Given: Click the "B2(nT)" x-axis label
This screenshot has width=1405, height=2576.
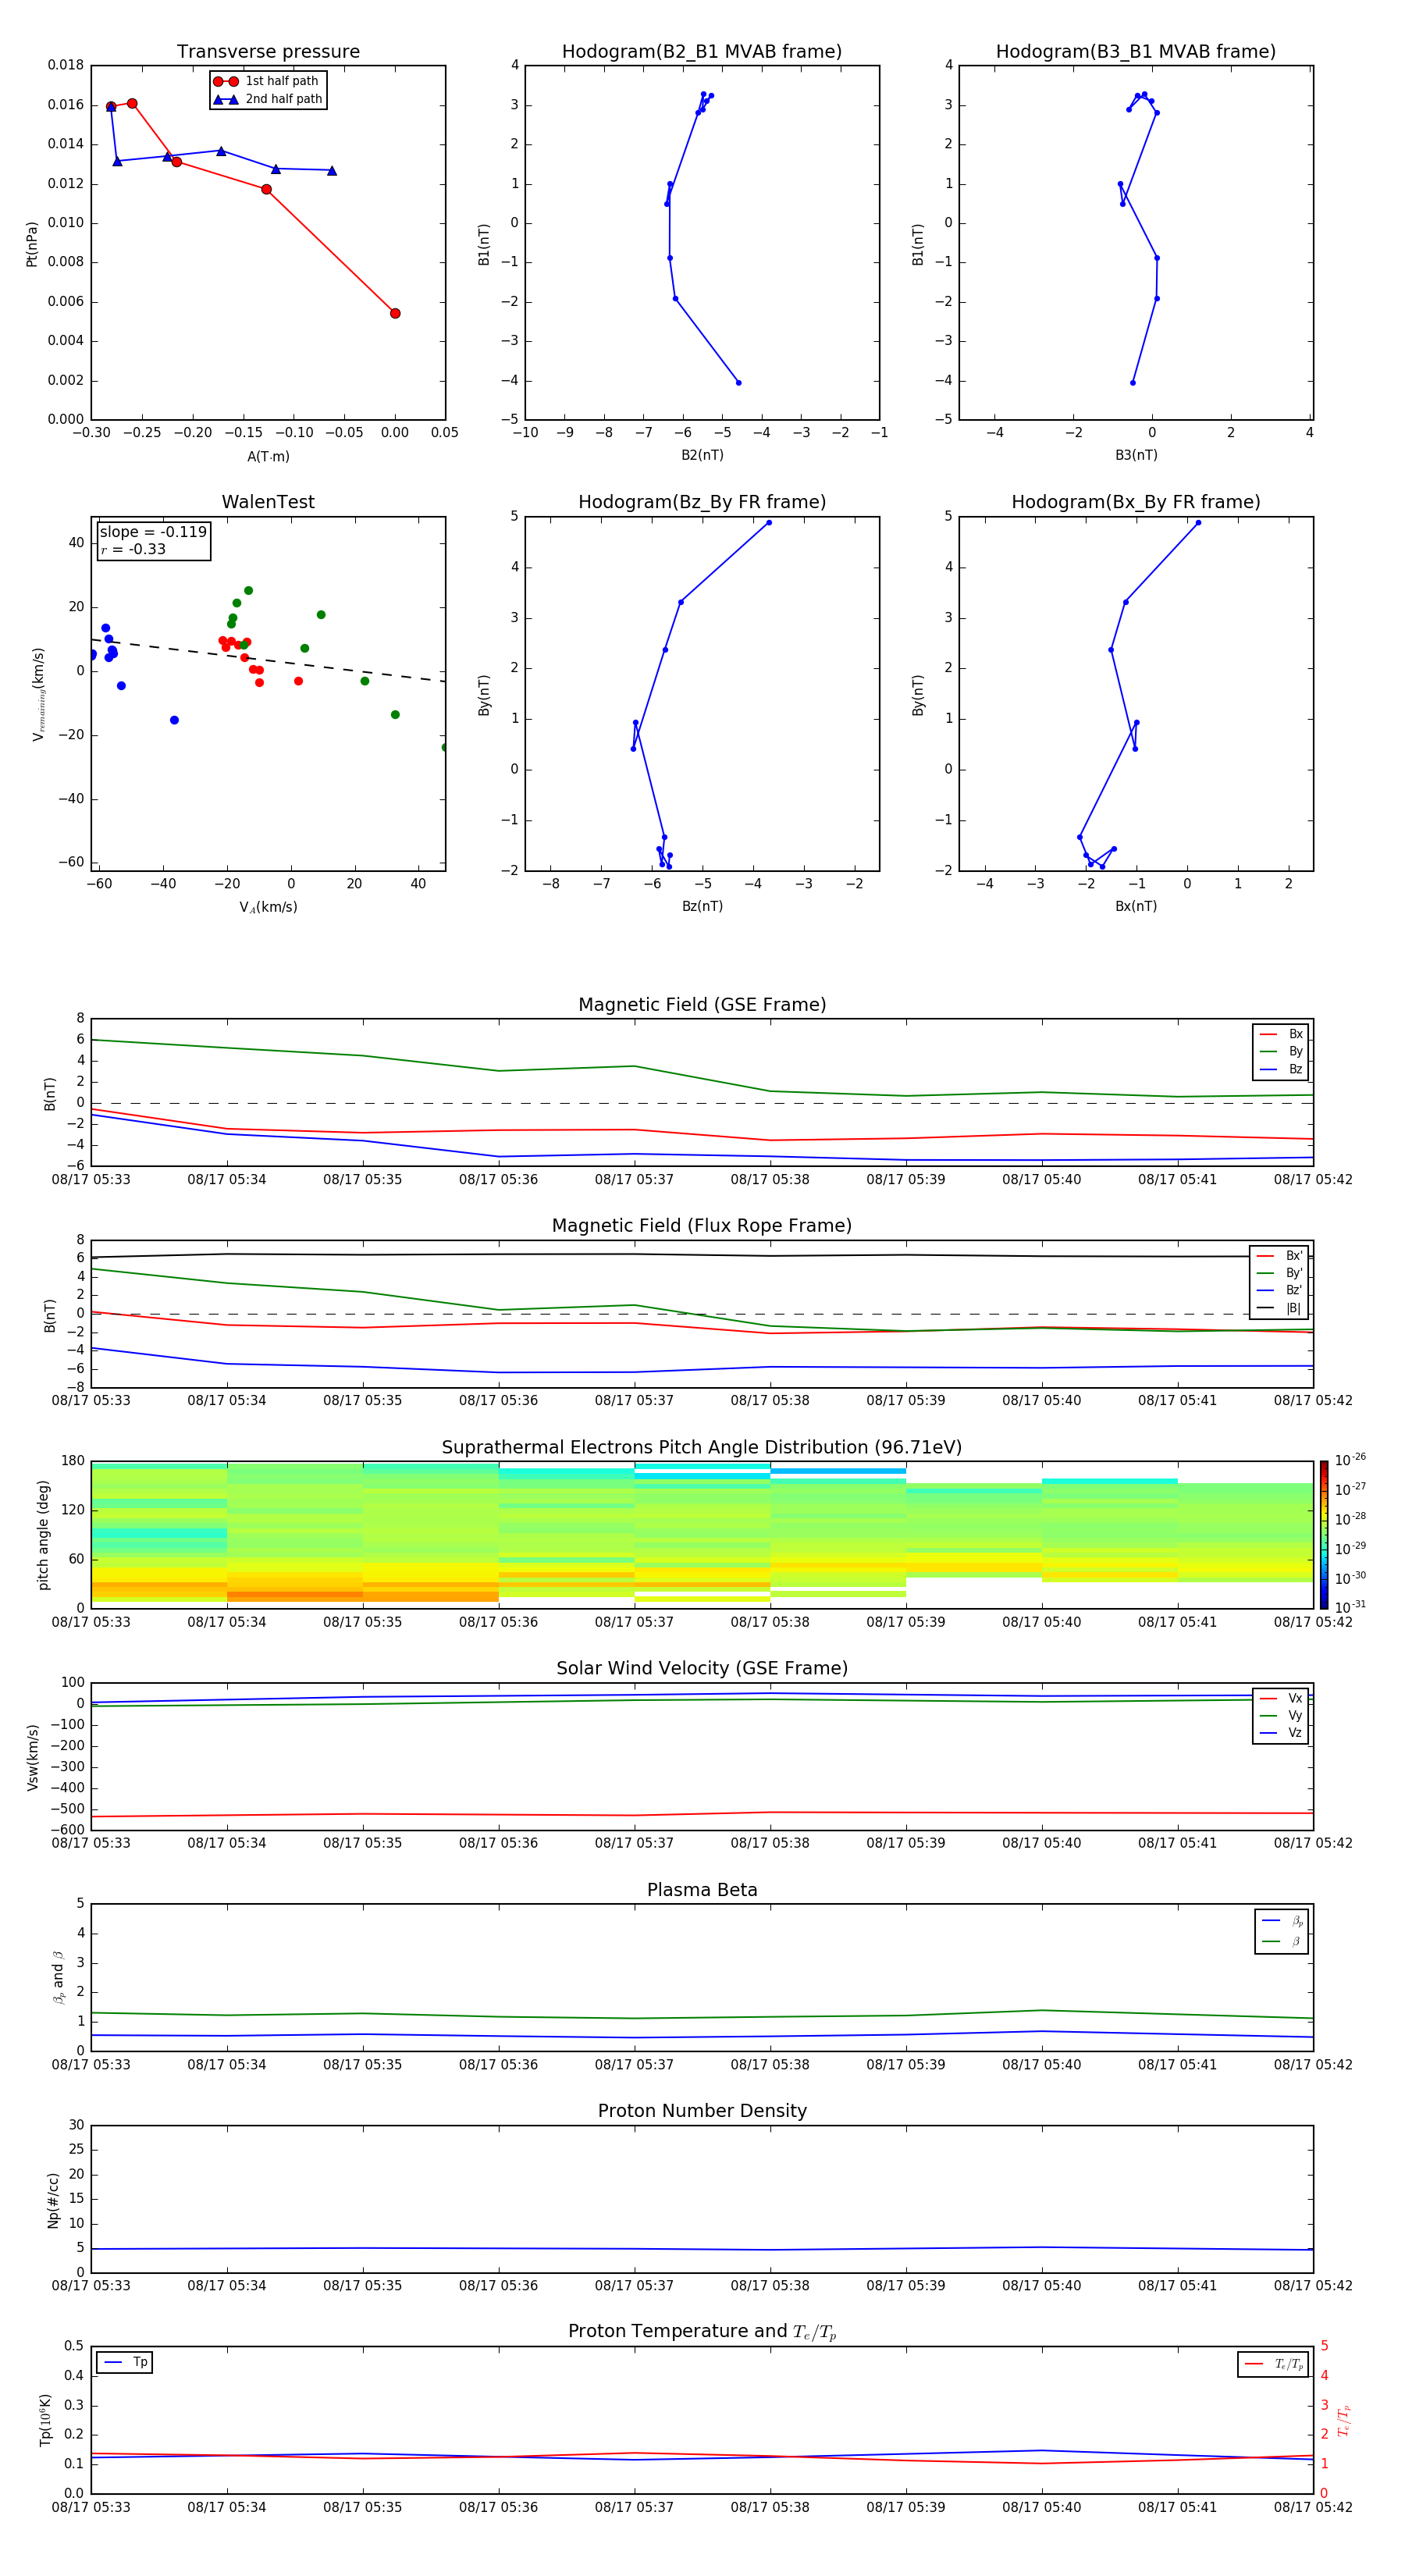Looking at the screenshot, I should (x=702, y=455).
